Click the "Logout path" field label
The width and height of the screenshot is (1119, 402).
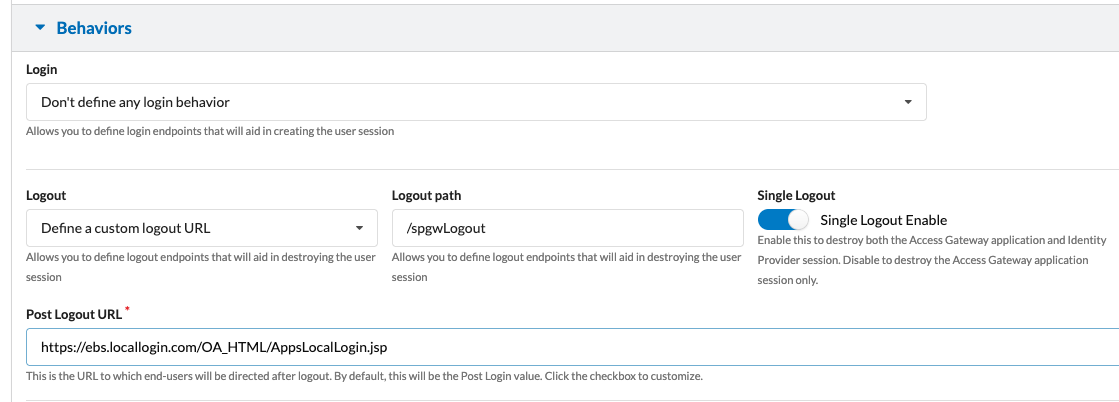(x=427, y=195)
